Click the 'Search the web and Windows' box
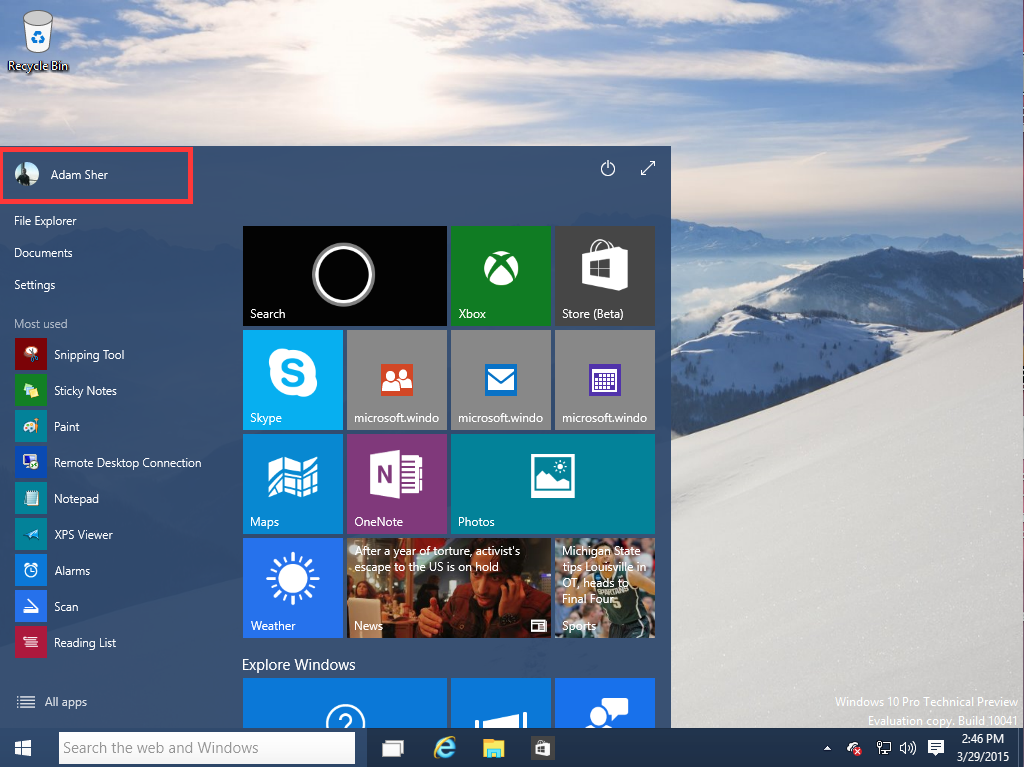 [x=207, y=748]
